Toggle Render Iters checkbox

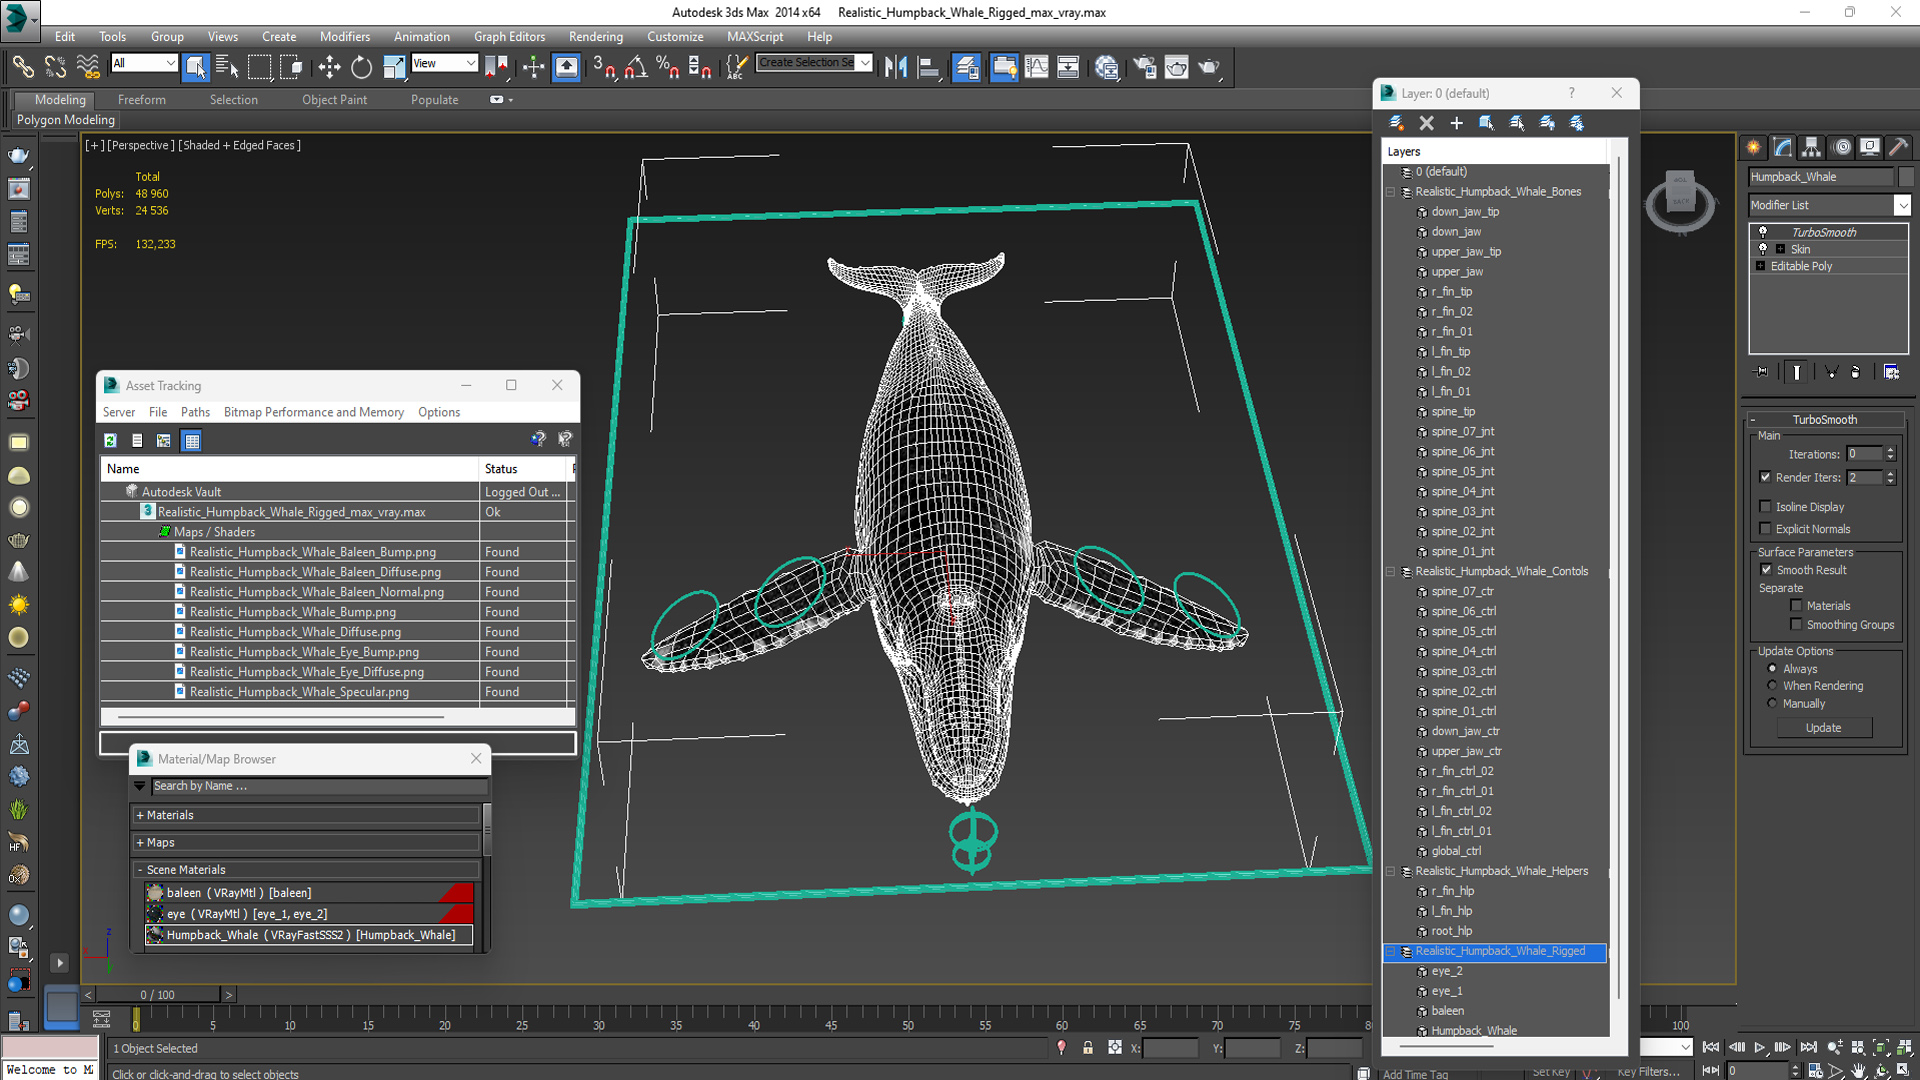[1765, 477]
